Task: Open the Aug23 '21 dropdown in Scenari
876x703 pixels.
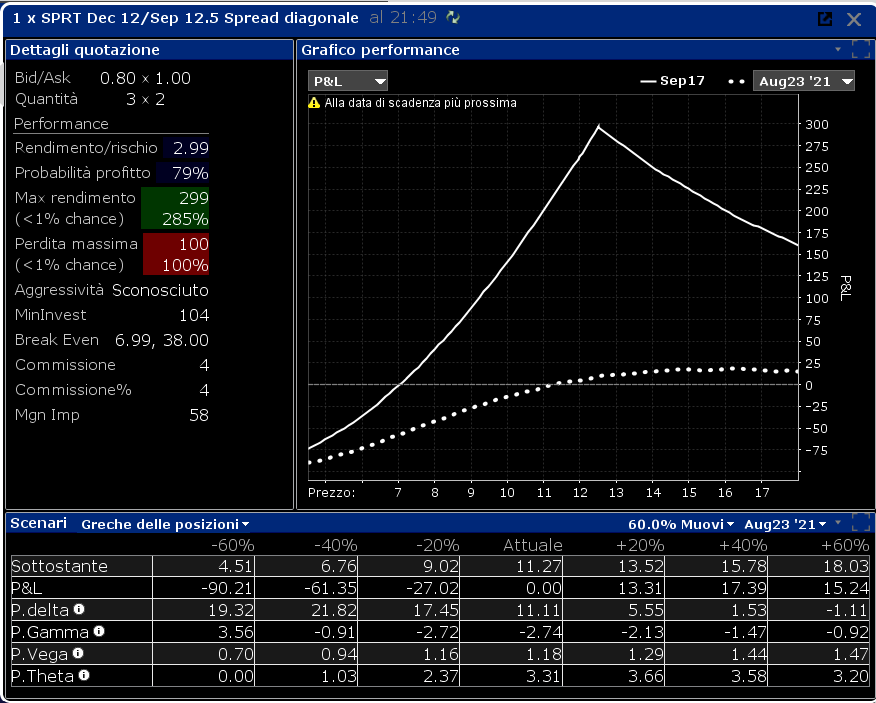Action: (x=785, y=524)
